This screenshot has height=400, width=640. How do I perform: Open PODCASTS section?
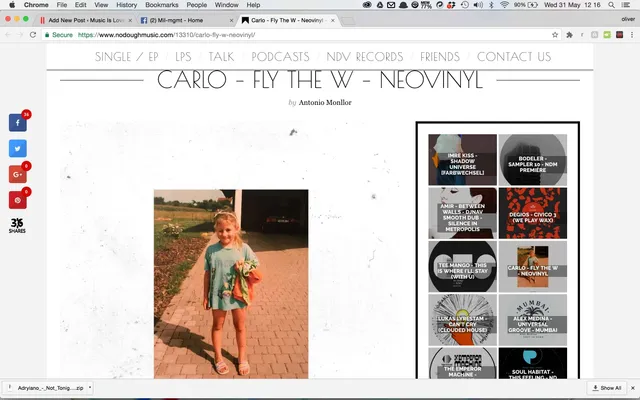click(x=280, y=57)
